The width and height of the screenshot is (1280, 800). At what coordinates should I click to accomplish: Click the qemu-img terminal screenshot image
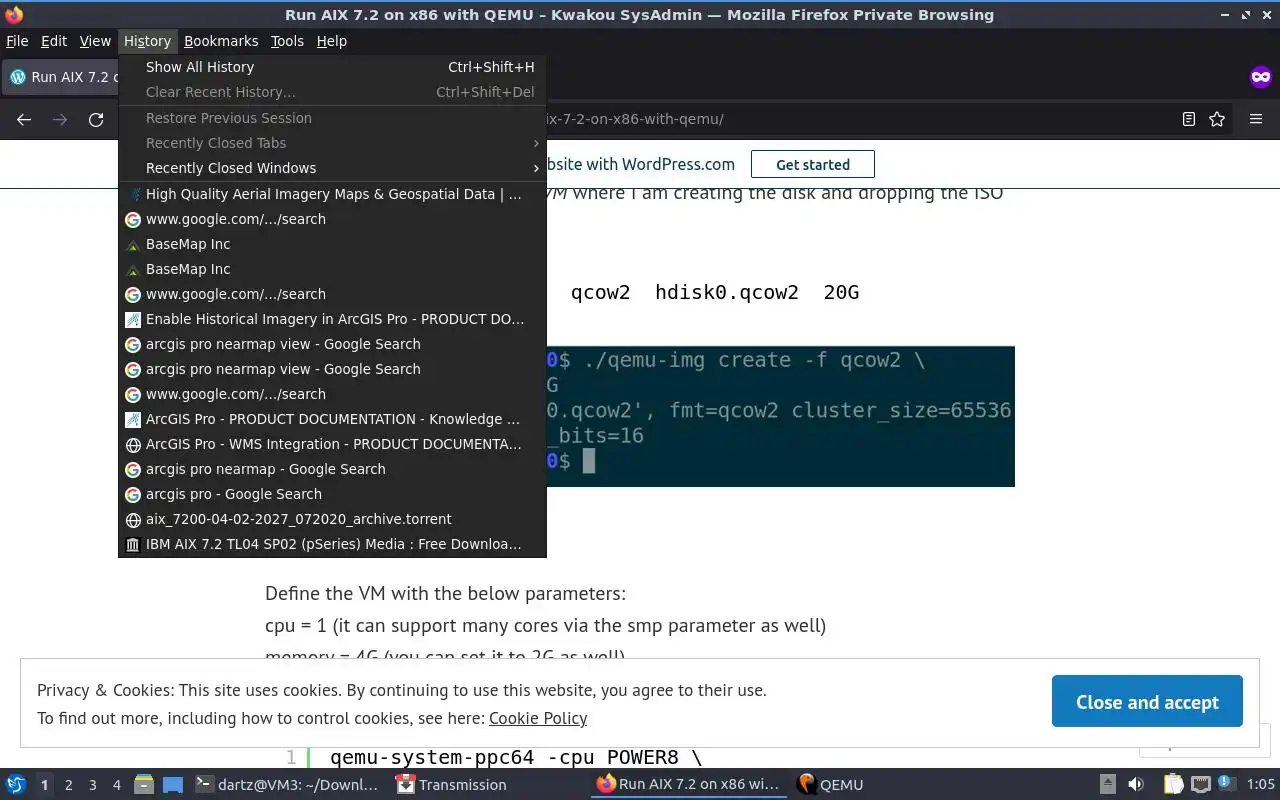click(x=780, y=416)
